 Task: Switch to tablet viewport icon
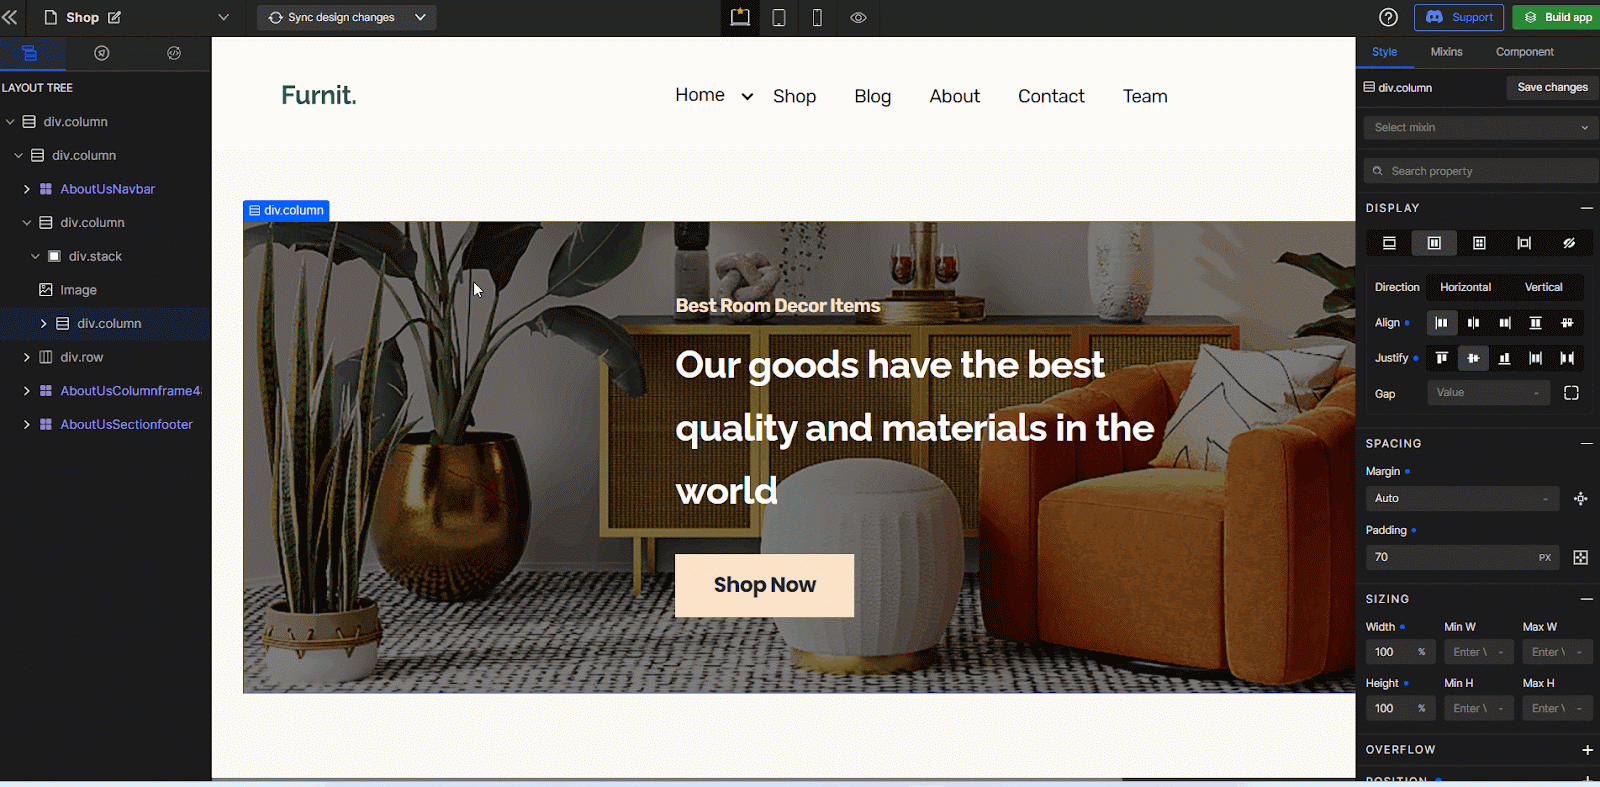point(779,17)
